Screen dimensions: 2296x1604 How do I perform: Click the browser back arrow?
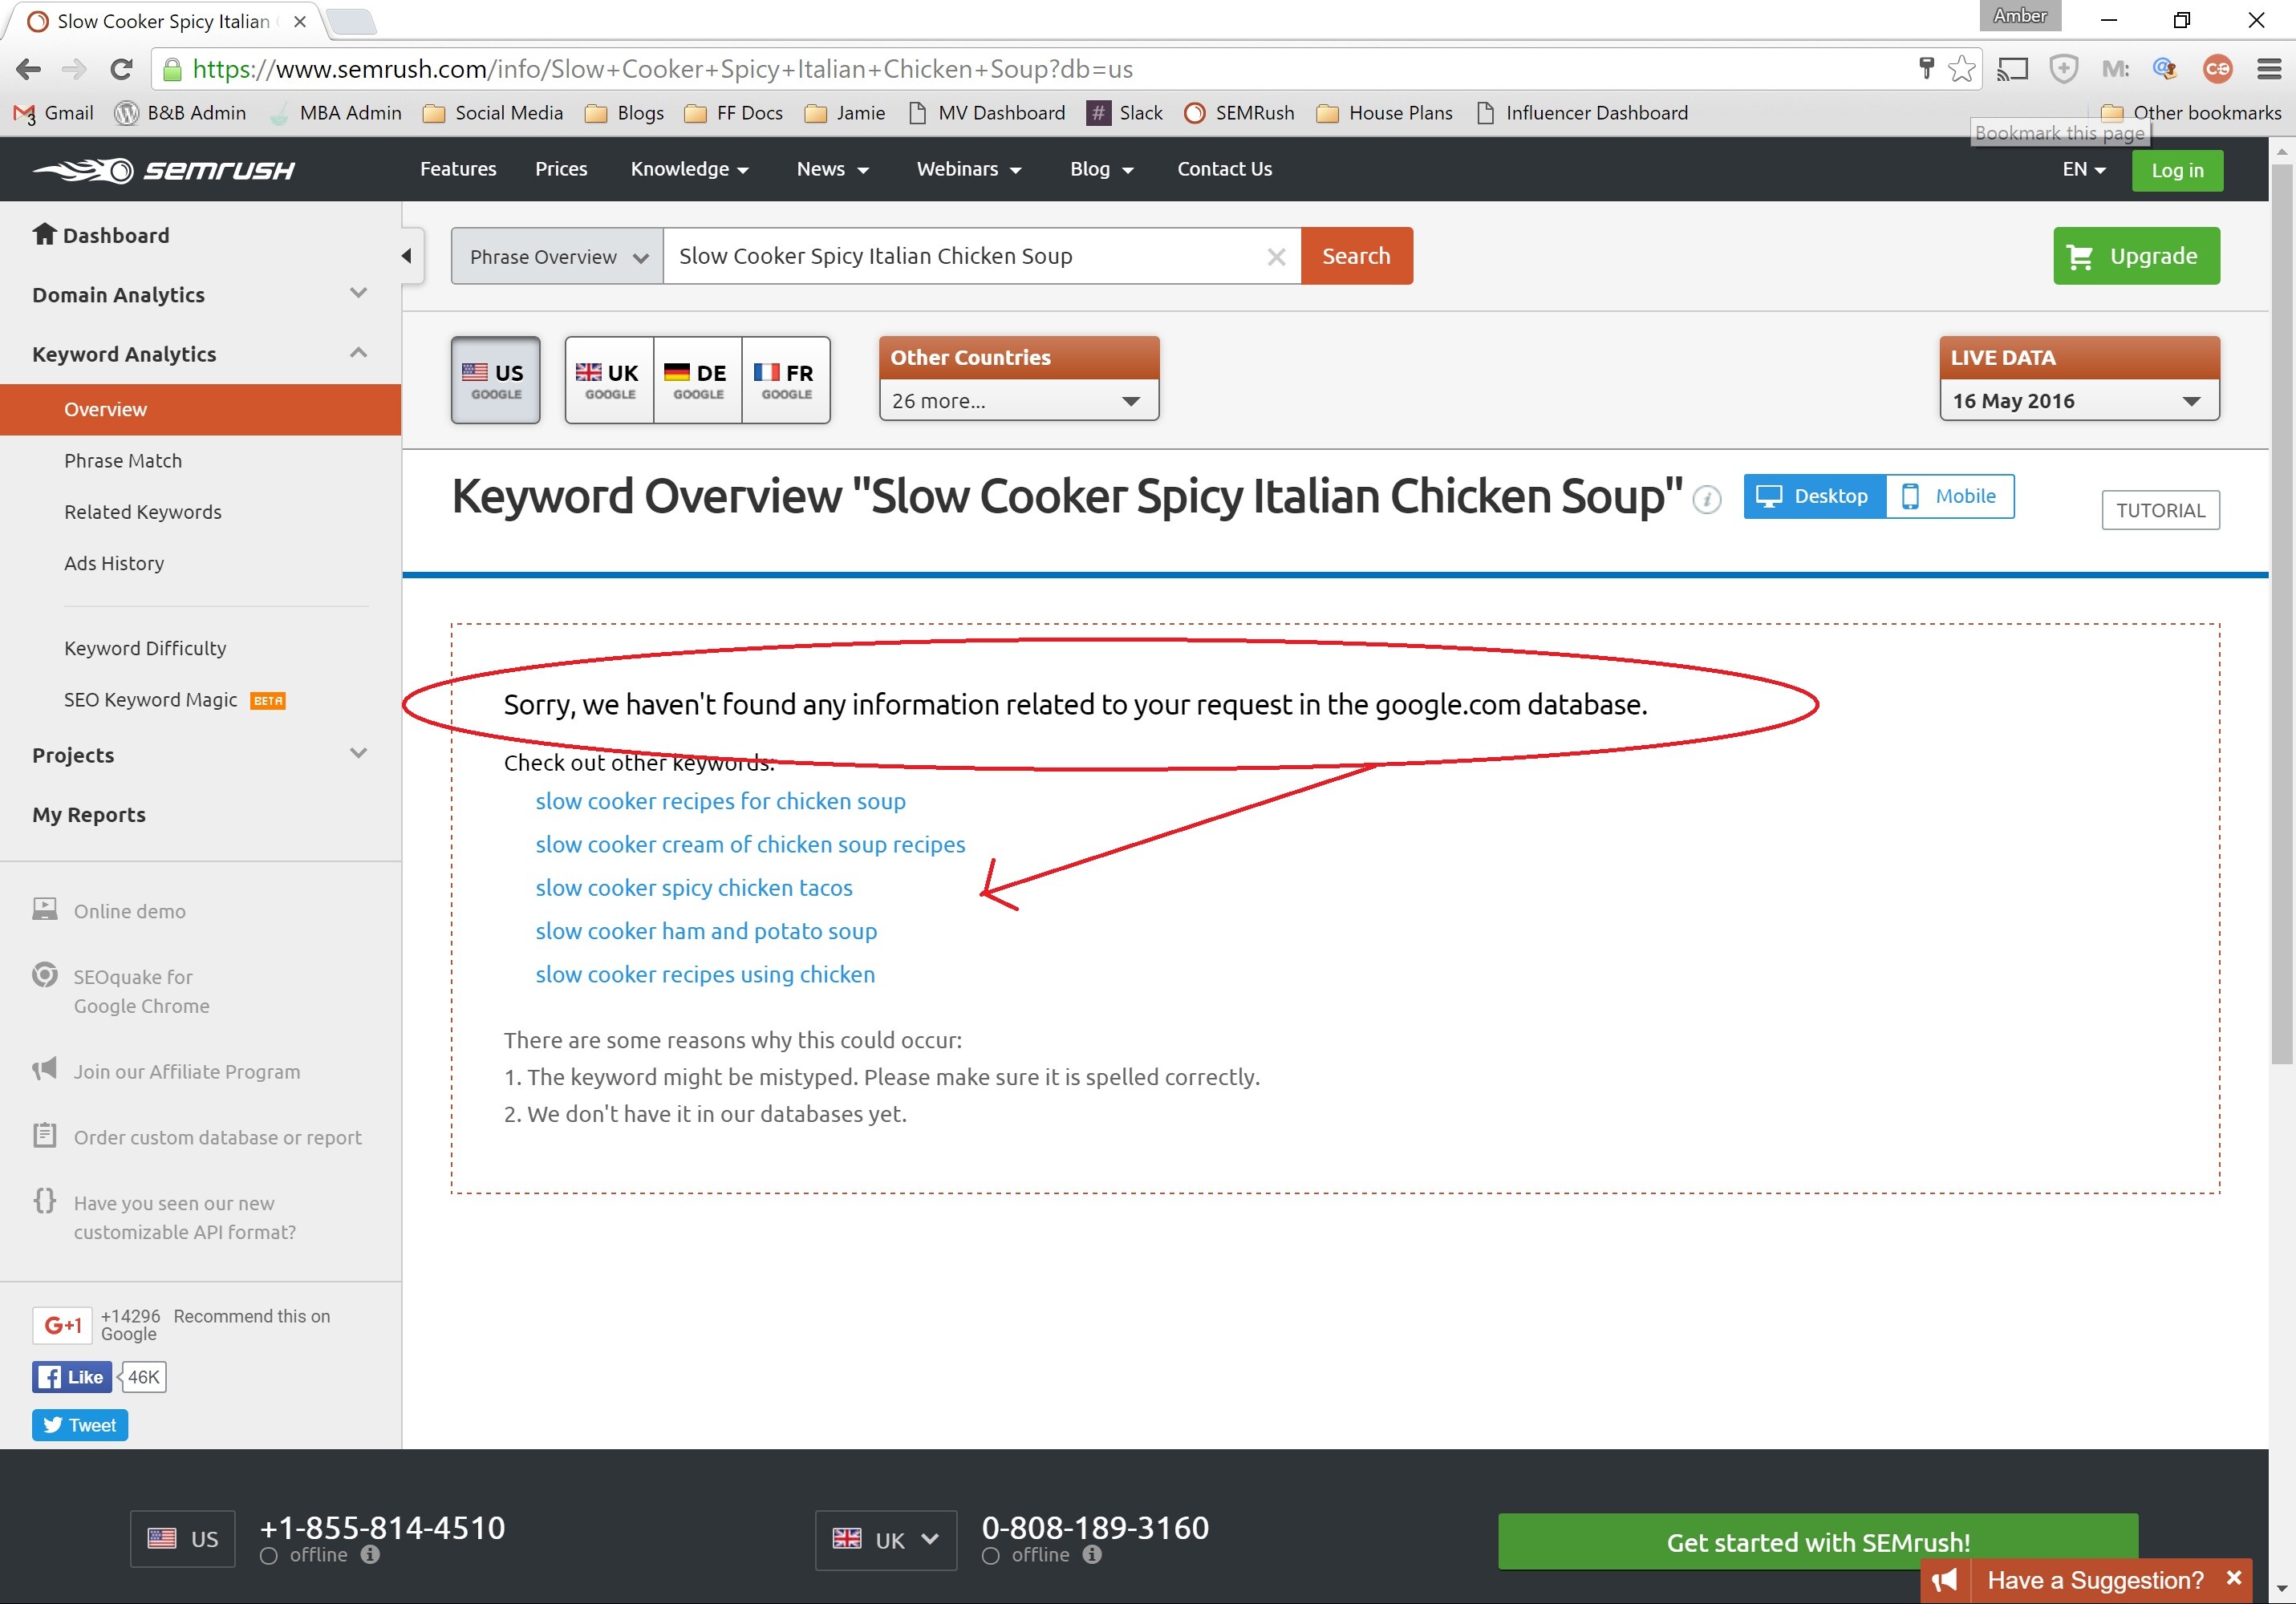click(29, 69)
